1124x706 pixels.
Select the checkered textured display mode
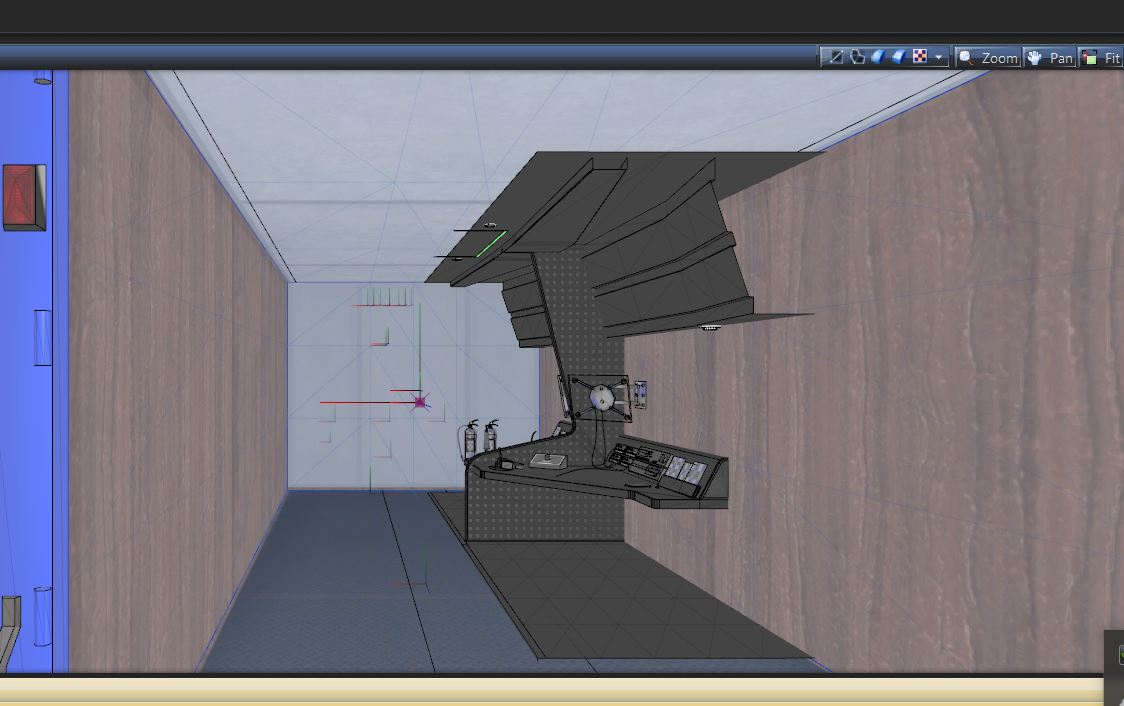coord(920,57)
